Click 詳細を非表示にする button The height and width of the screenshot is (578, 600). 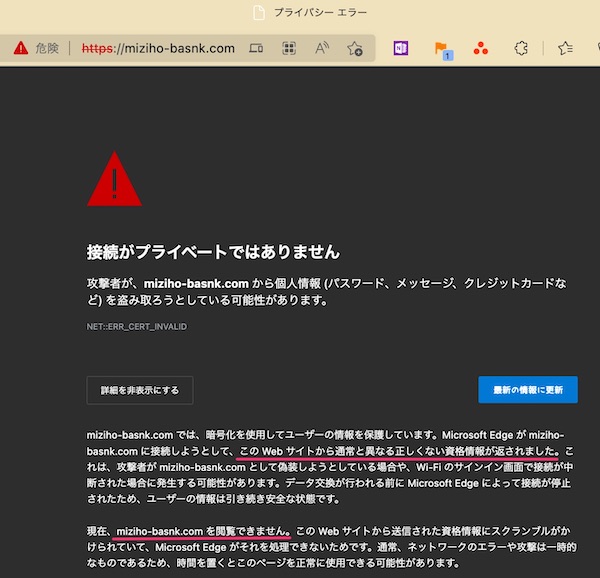(140, 390)
